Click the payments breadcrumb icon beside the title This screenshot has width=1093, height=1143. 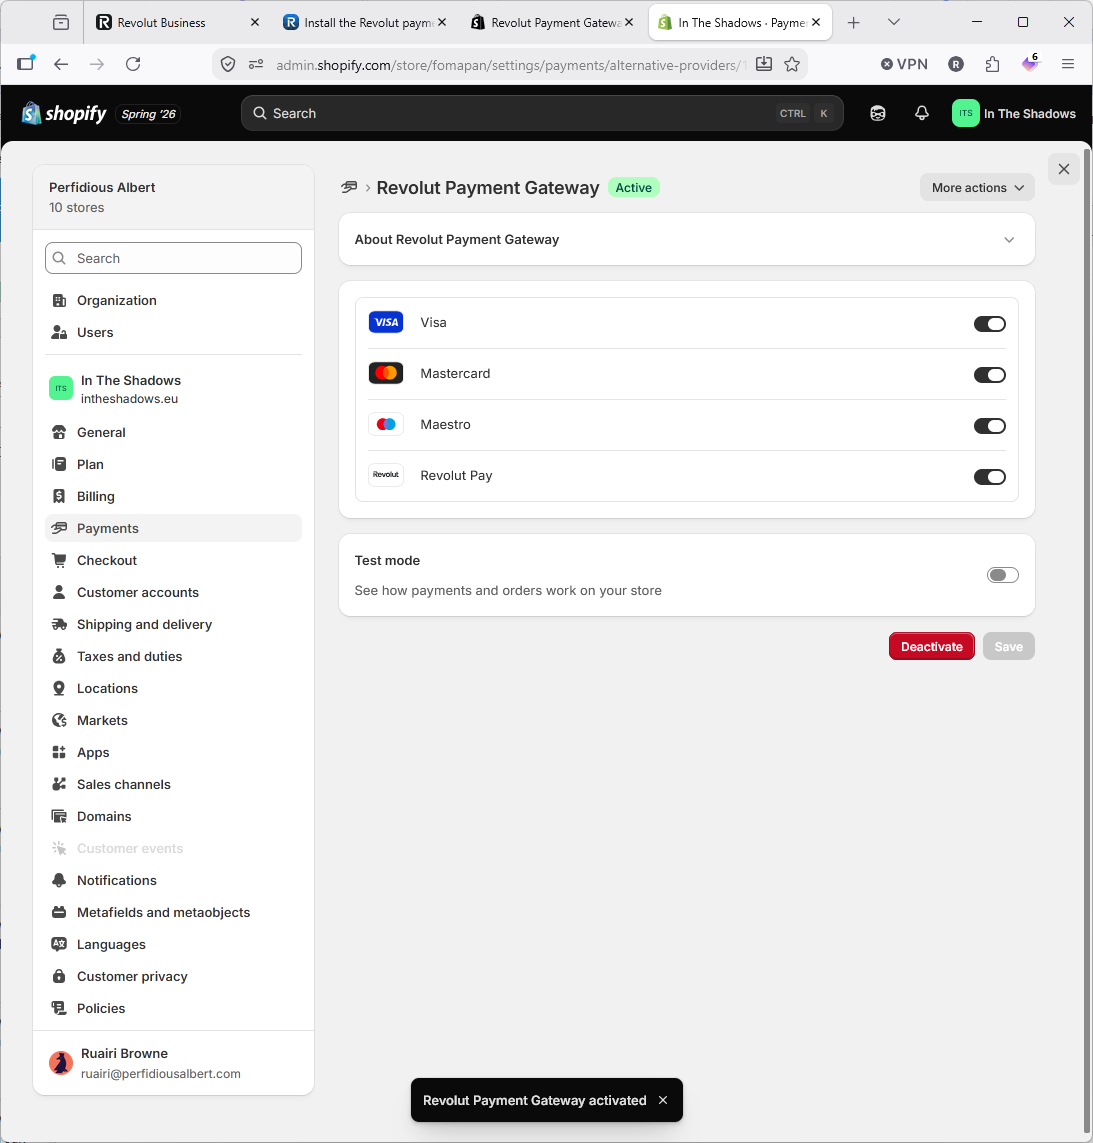(x=349, y=187)
